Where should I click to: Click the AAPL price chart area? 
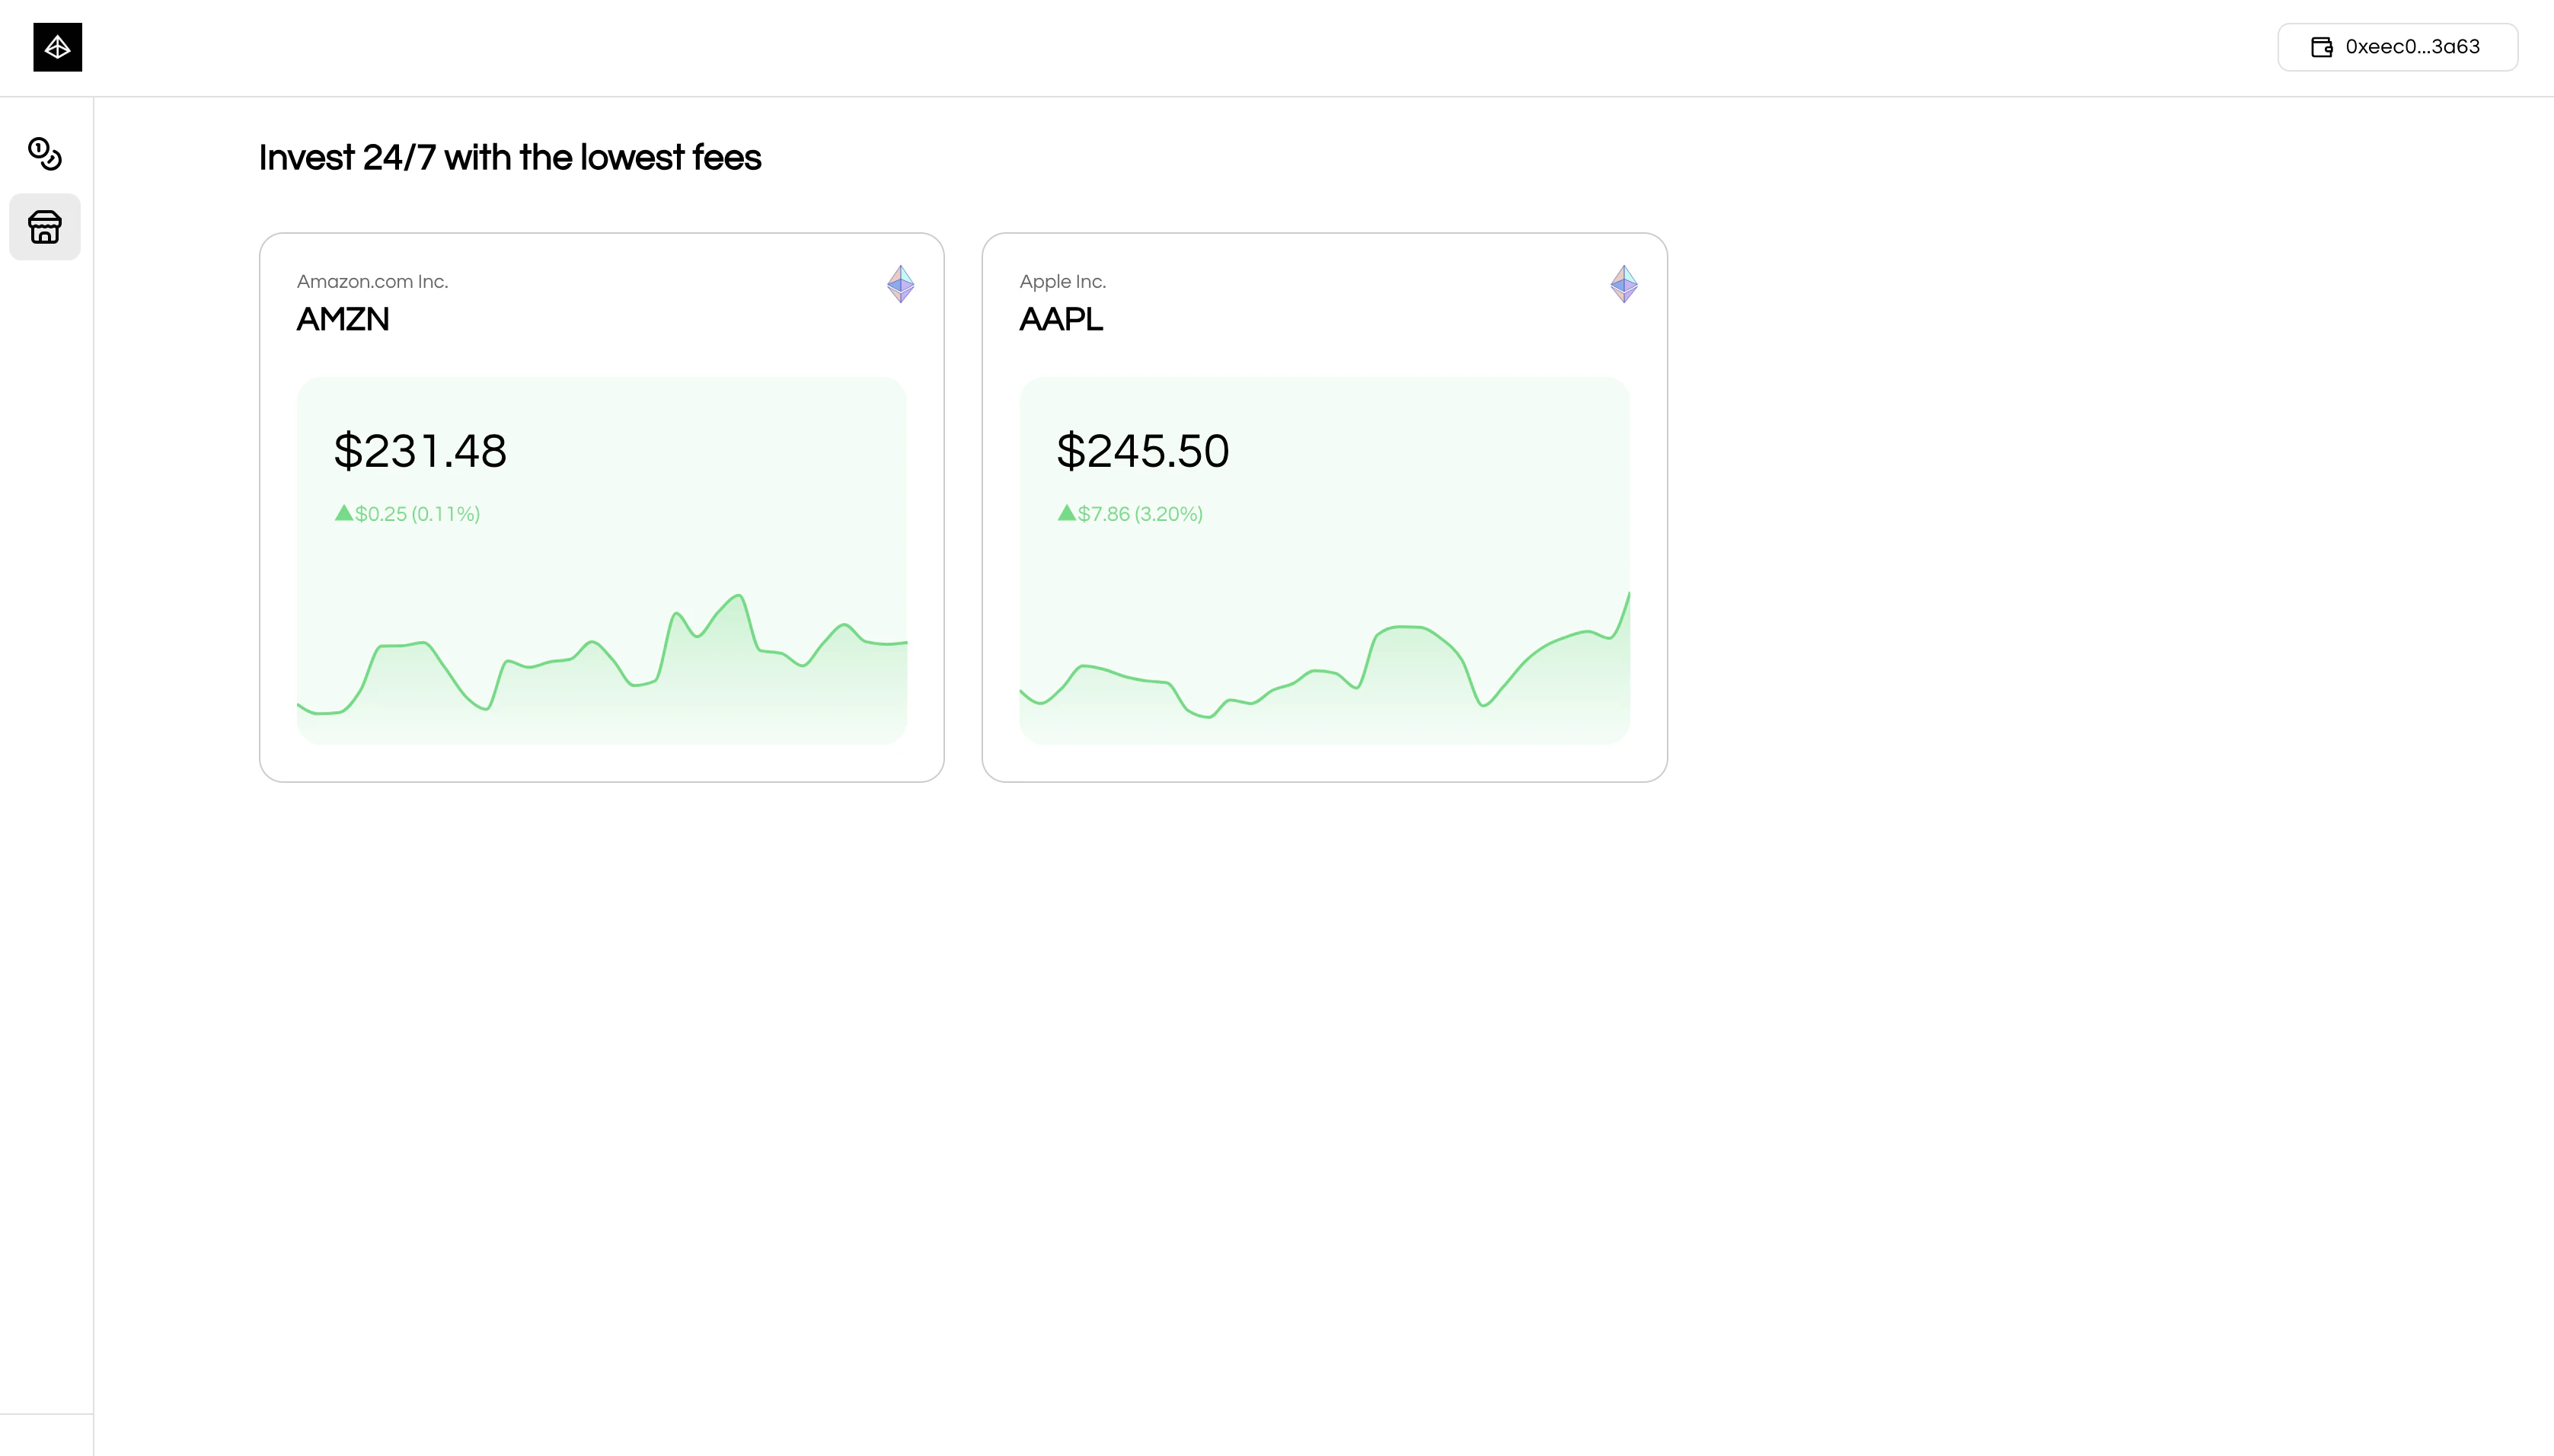(x=1324, y=670)
